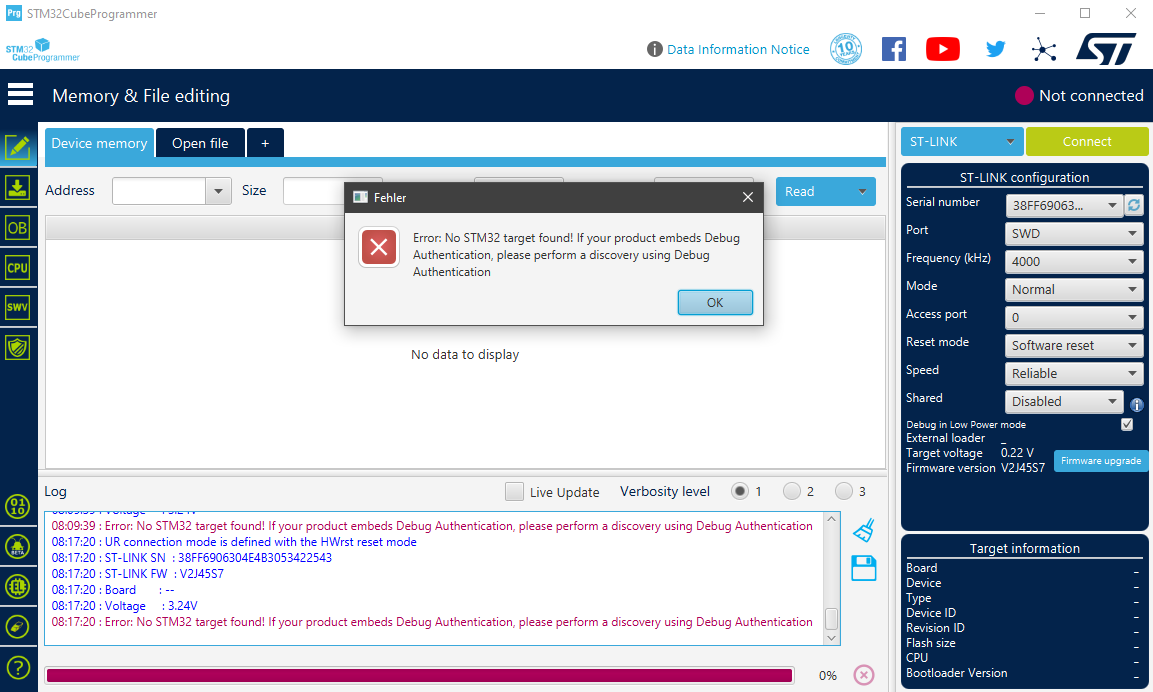1153x692 pixels.
Task: Expand the Port dropdown set to SWD
Action: pyautogui.click(x=1073, y=233)
